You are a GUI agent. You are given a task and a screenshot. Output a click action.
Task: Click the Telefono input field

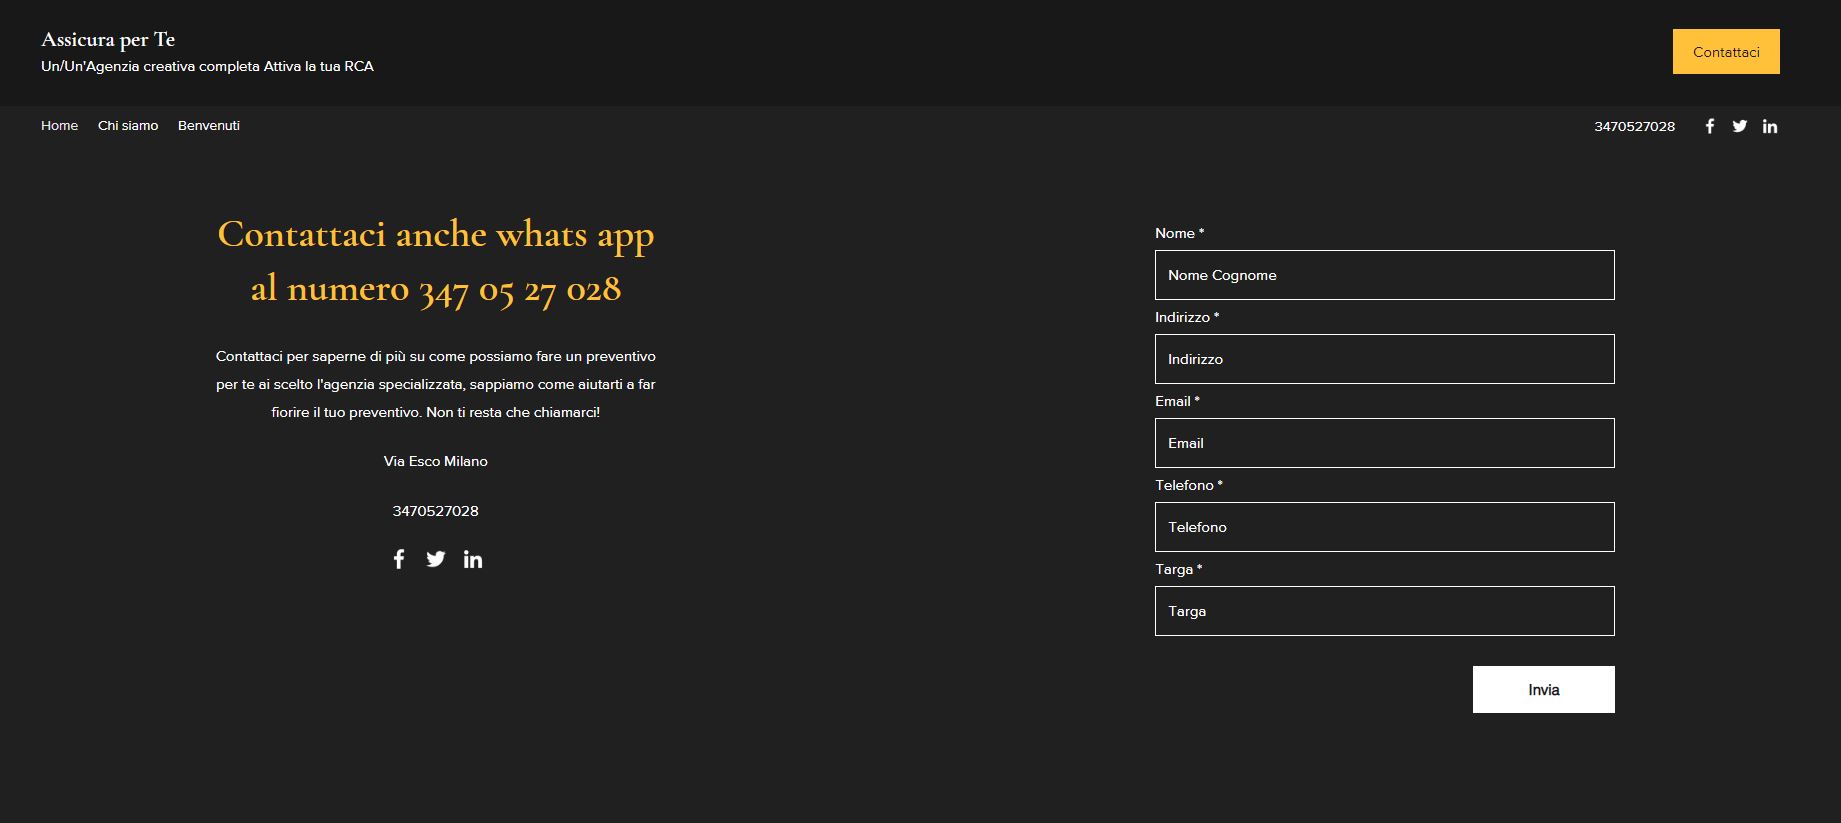pyautogui.click(x=1384, y=527)
